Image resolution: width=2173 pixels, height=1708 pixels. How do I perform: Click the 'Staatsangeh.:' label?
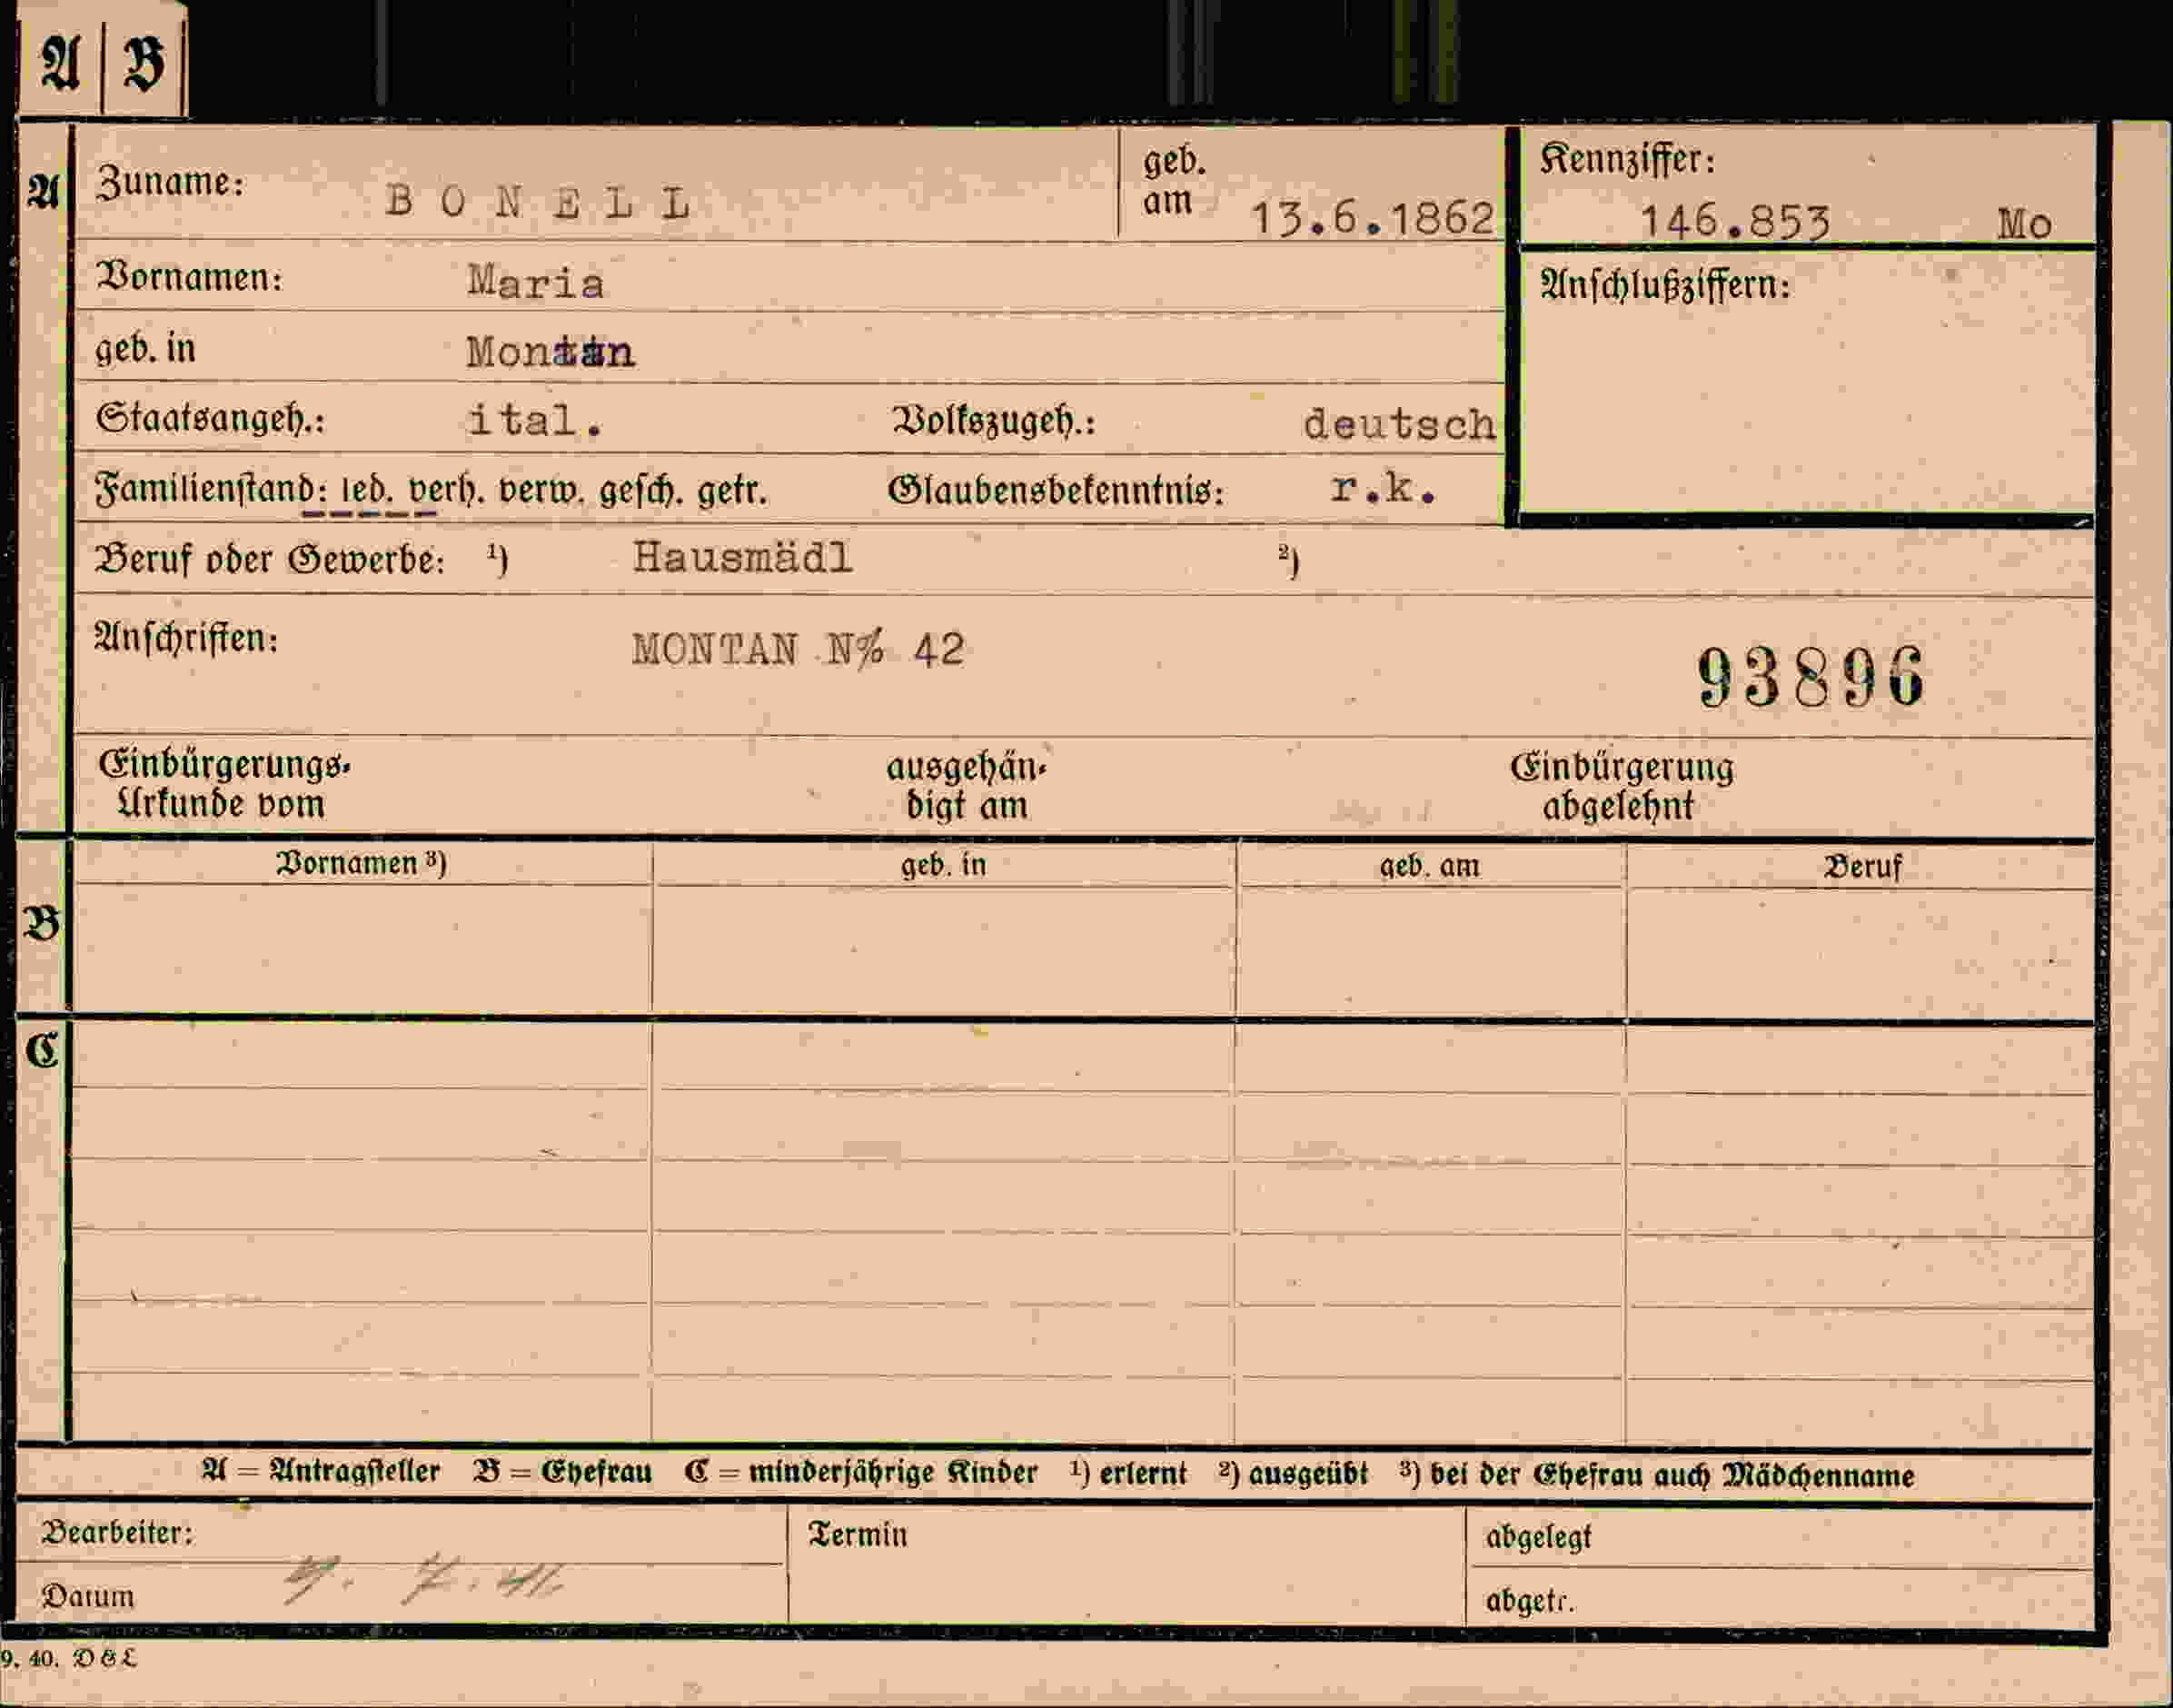pos(210,418)
